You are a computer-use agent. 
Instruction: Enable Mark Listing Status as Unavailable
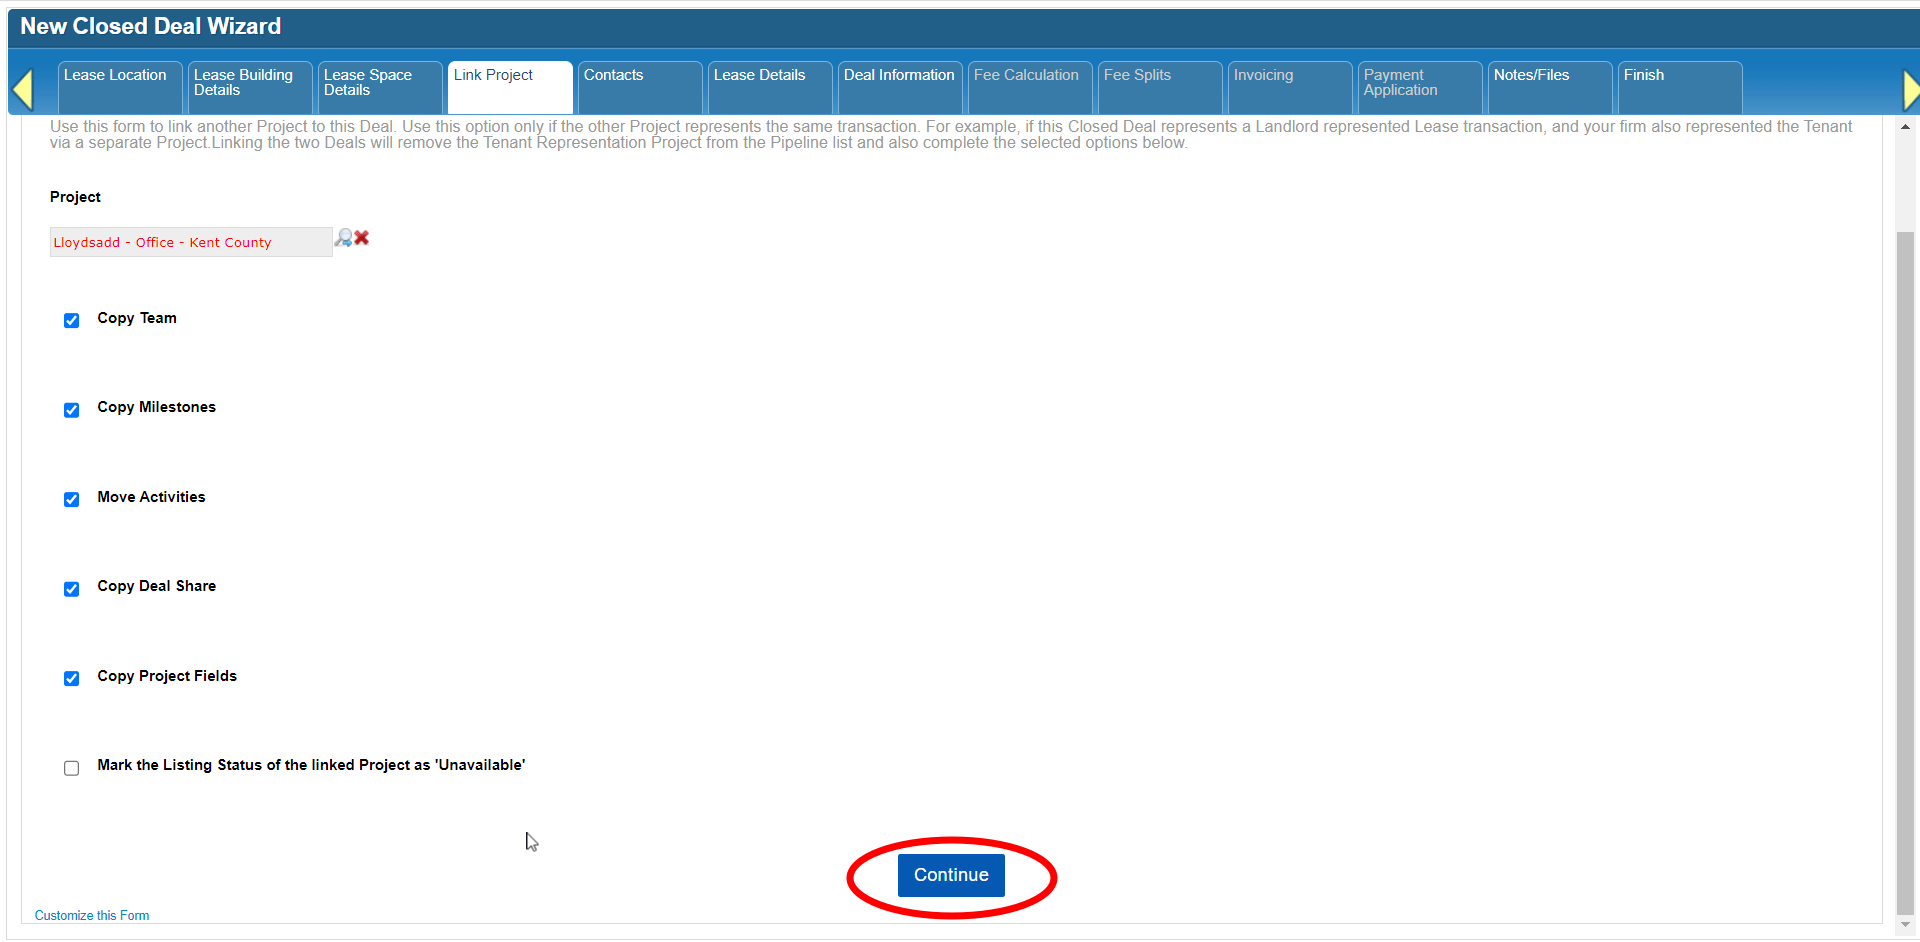pyautogui.click(x=72, y=768)
